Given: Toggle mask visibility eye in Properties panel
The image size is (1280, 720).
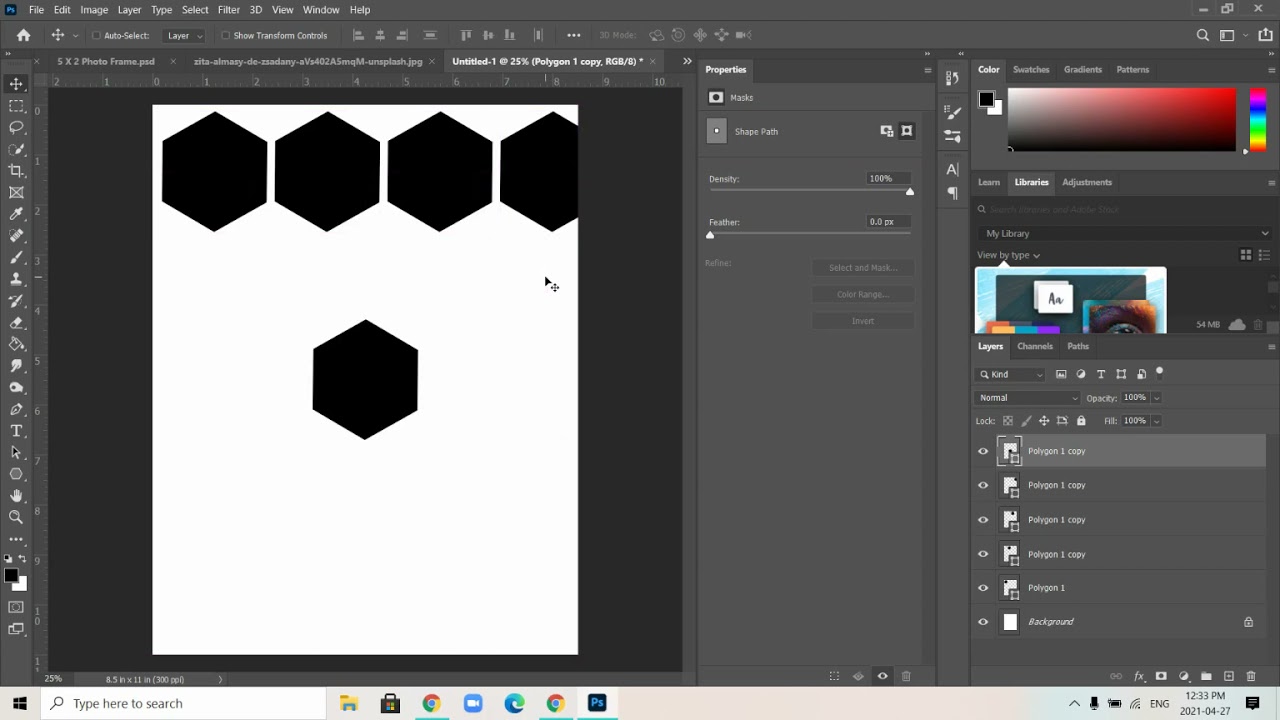Looking at the screenshot, I should [882, 677].
